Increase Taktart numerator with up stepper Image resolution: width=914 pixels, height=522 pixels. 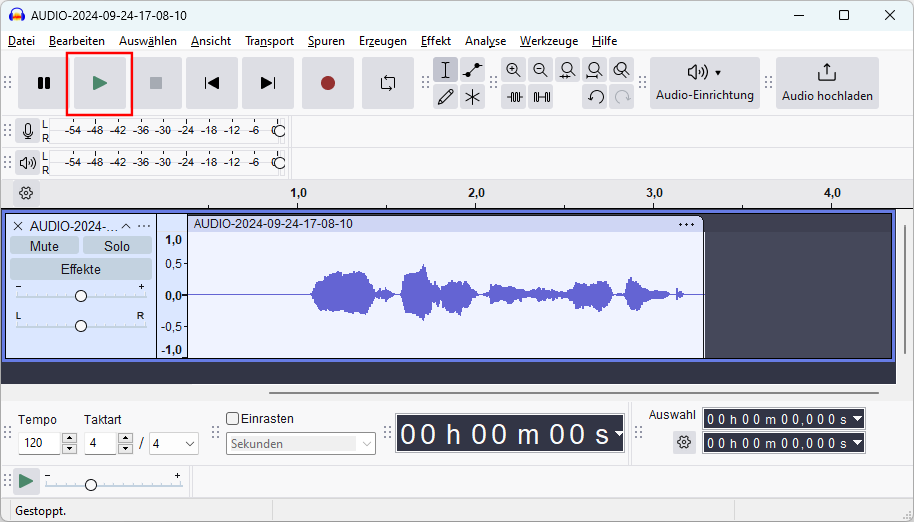(x=125, y=438)
